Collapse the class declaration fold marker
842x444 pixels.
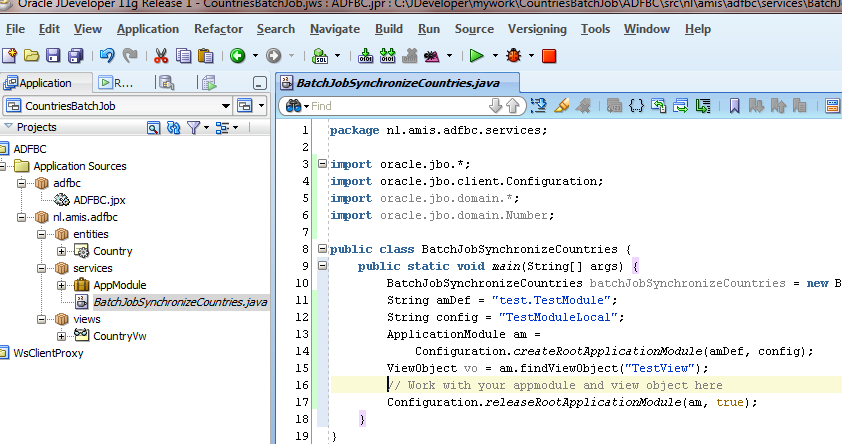(322, 249)
